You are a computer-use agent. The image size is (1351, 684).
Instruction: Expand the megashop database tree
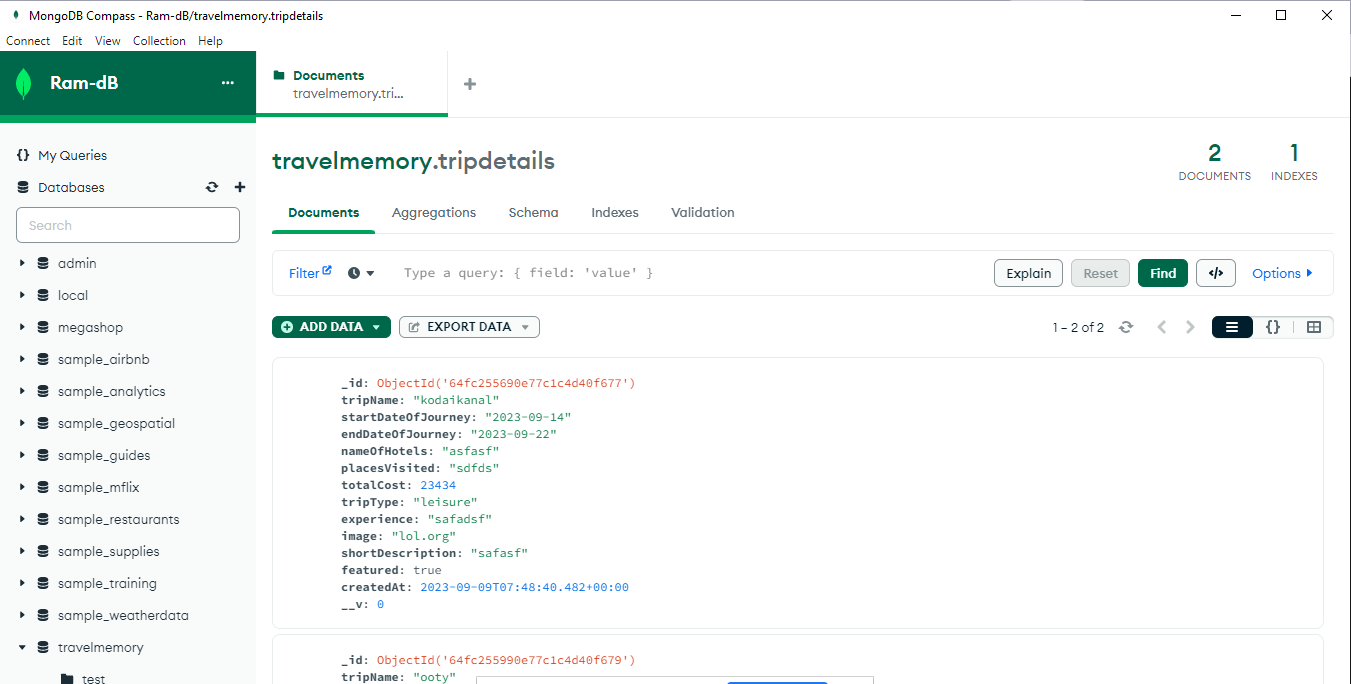pos(22,327)
